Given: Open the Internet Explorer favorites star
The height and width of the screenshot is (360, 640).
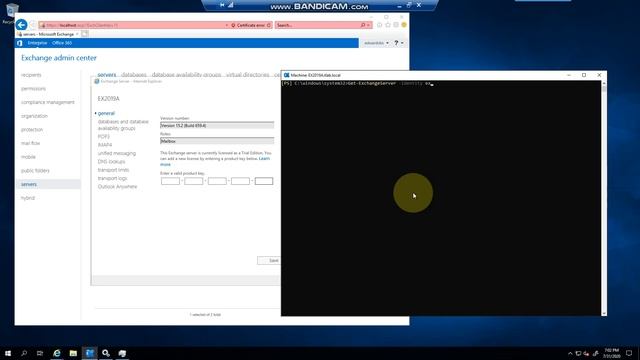Looking at the screenshot, I should tap(388, 25).
